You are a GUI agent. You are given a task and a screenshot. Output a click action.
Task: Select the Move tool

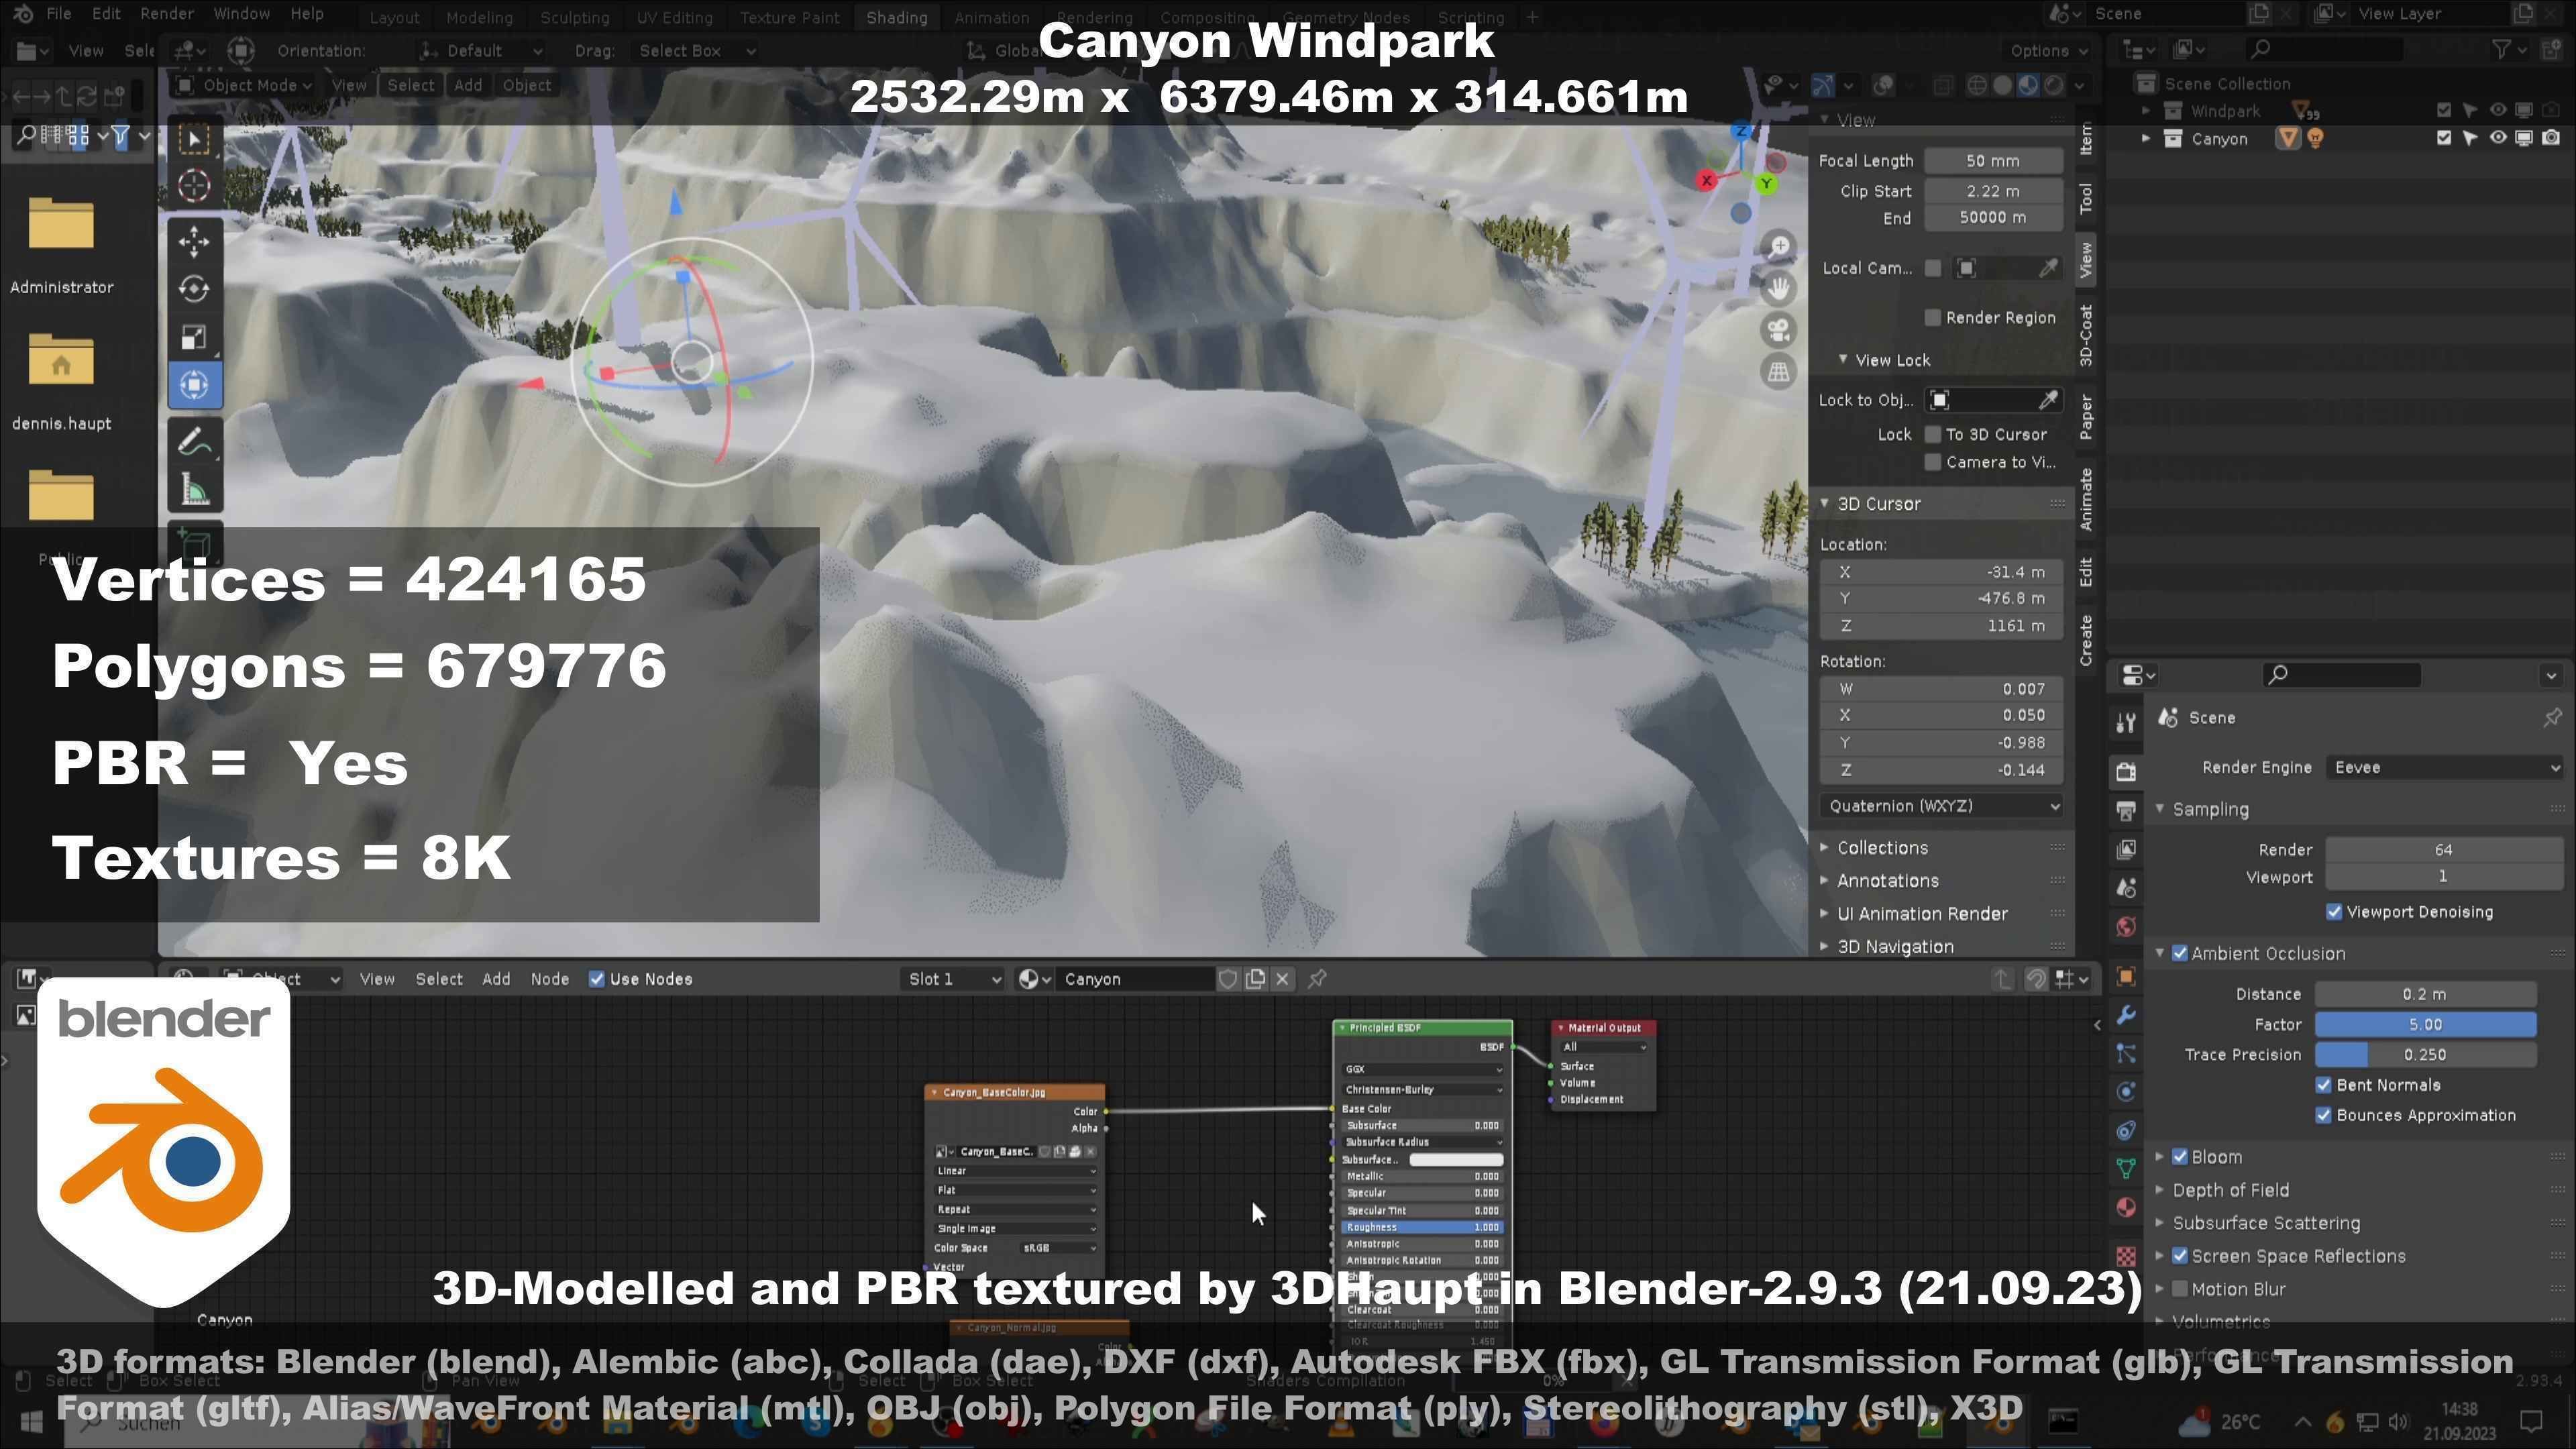(x=194, y=241)
